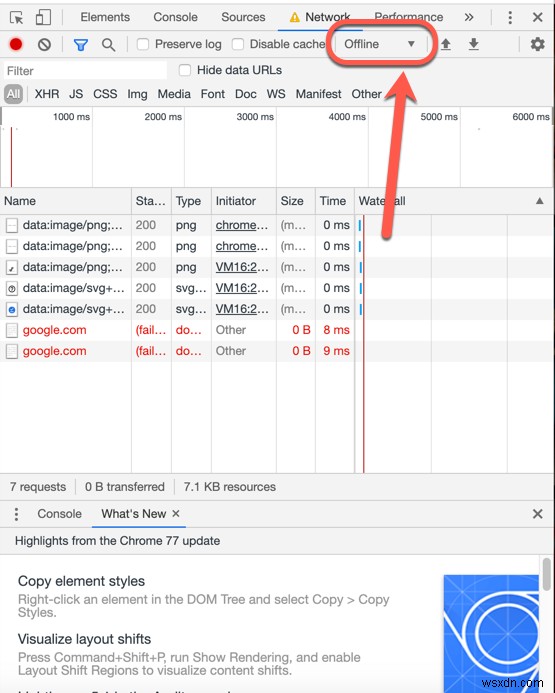This screenshot has width=555, height=693.
Task: Select the All filter type
Action: click(x=13, y=94)
